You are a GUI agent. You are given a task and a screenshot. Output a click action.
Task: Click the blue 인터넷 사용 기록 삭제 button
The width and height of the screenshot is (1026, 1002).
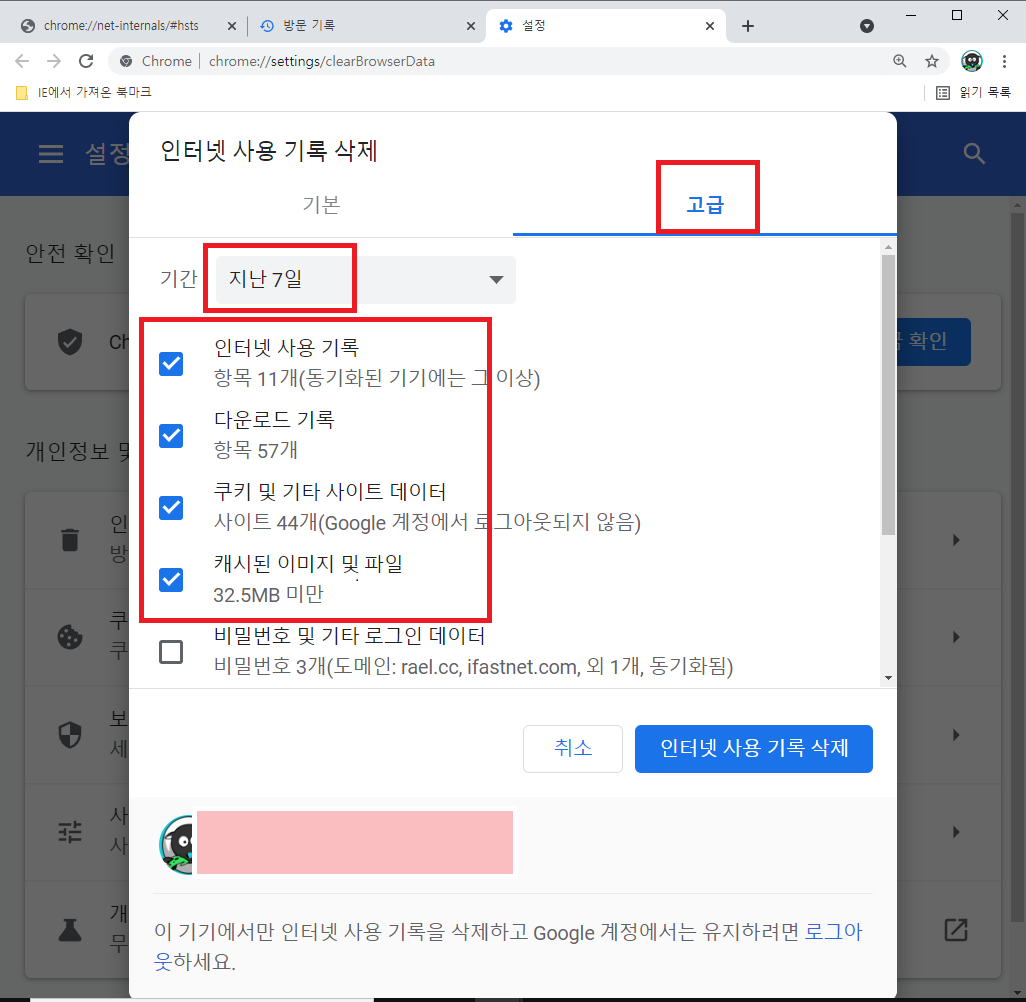coord(754,748)
